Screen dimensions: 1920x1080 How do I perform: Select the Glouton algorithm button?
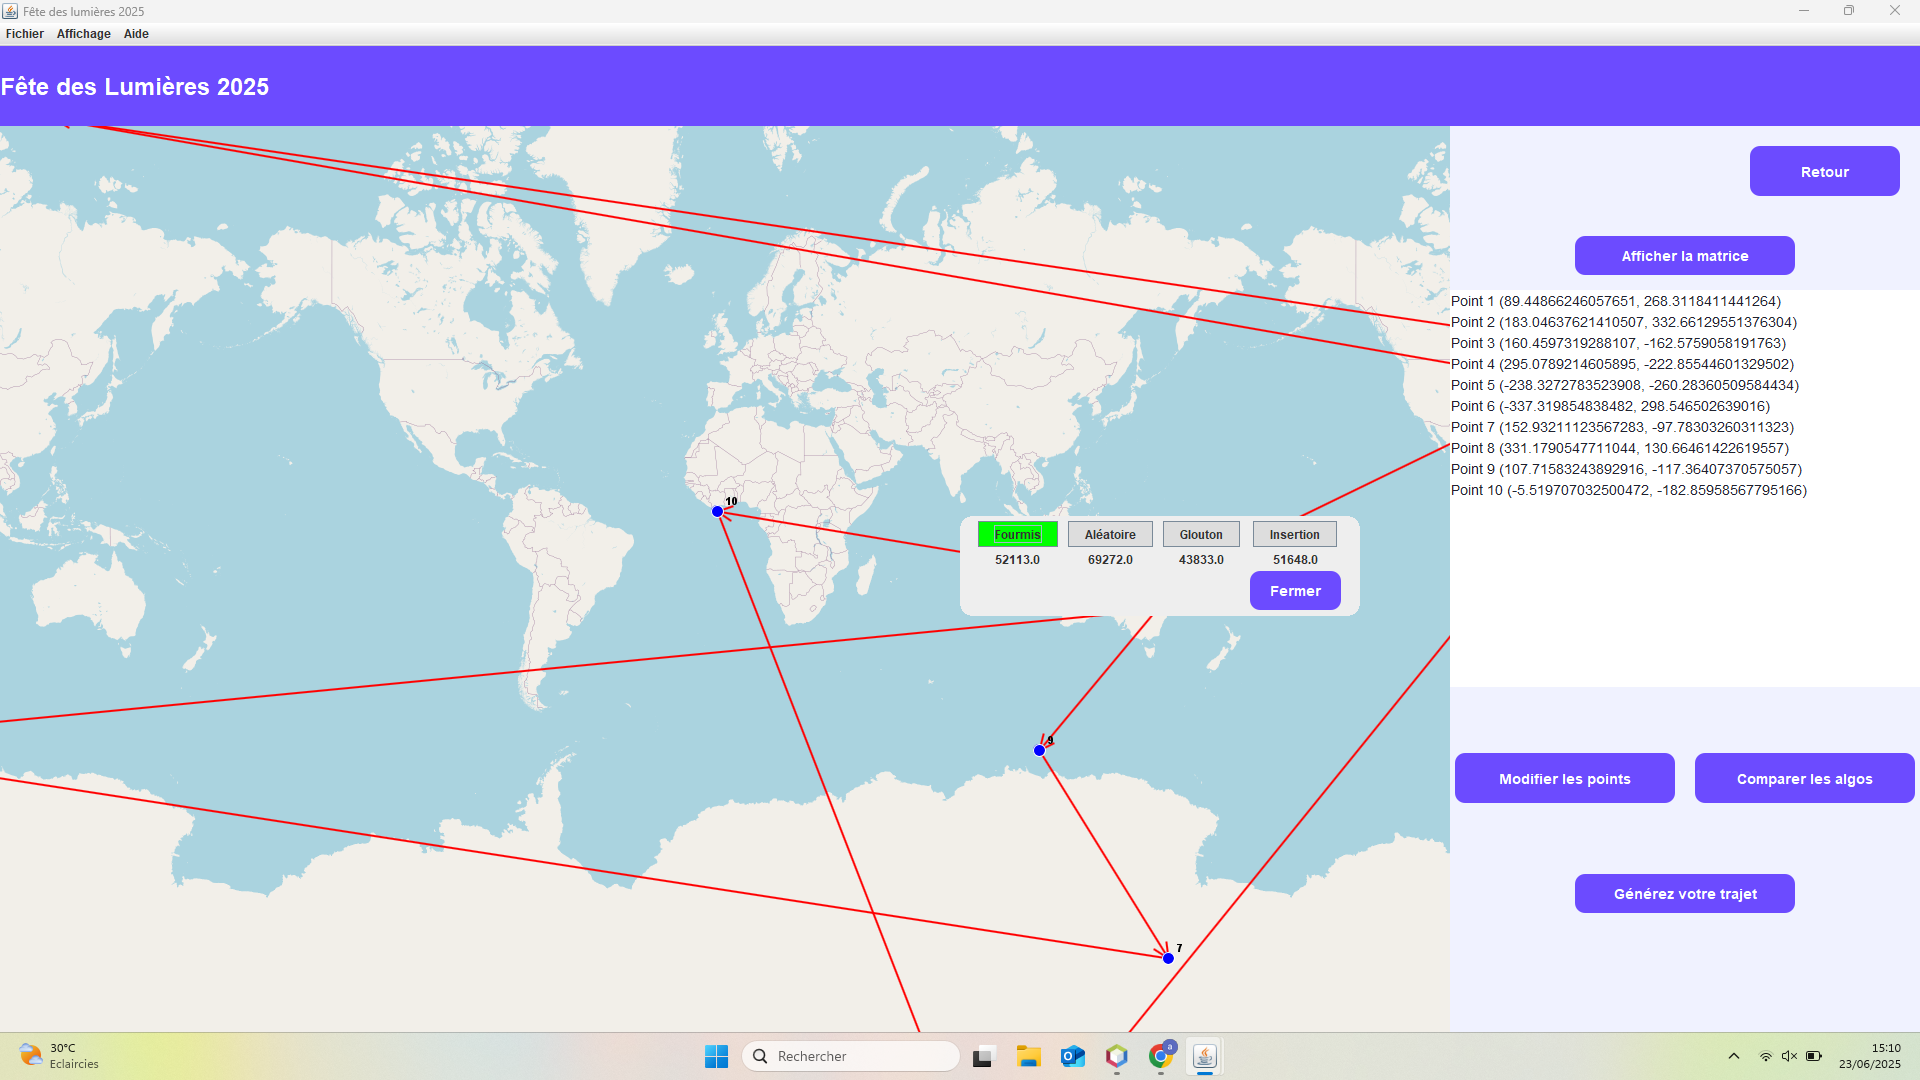(1201, 534)
